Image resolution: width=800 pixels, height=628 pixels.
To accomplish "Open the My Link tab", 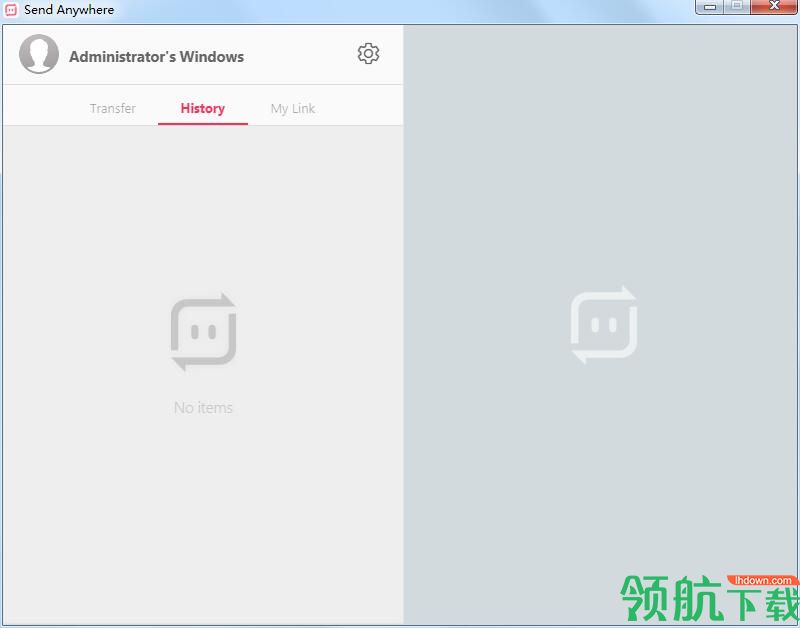I will tap(293, 109).
